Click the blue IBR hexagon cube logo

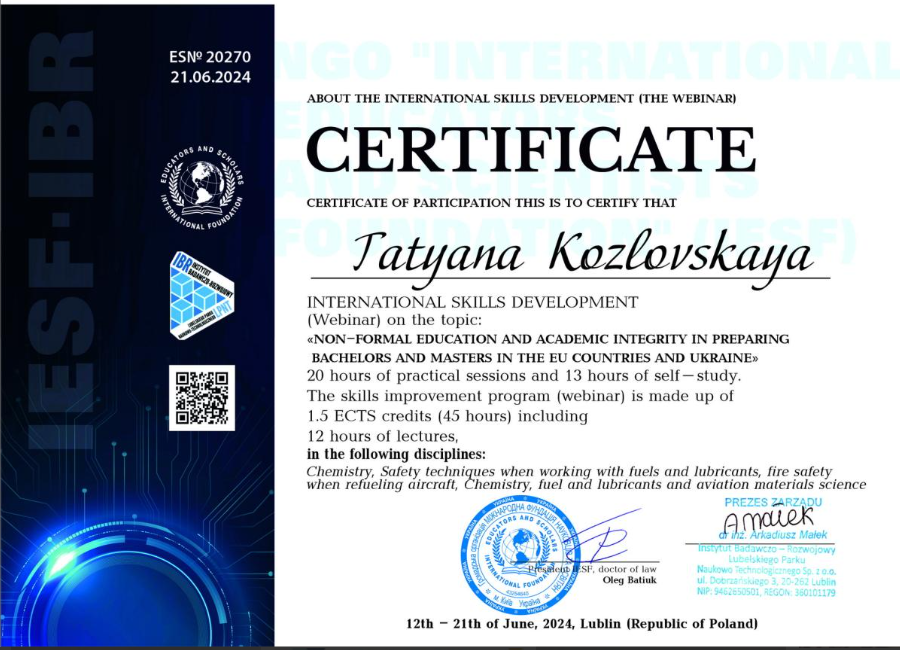pyautogui.click(x=203, y=295)
